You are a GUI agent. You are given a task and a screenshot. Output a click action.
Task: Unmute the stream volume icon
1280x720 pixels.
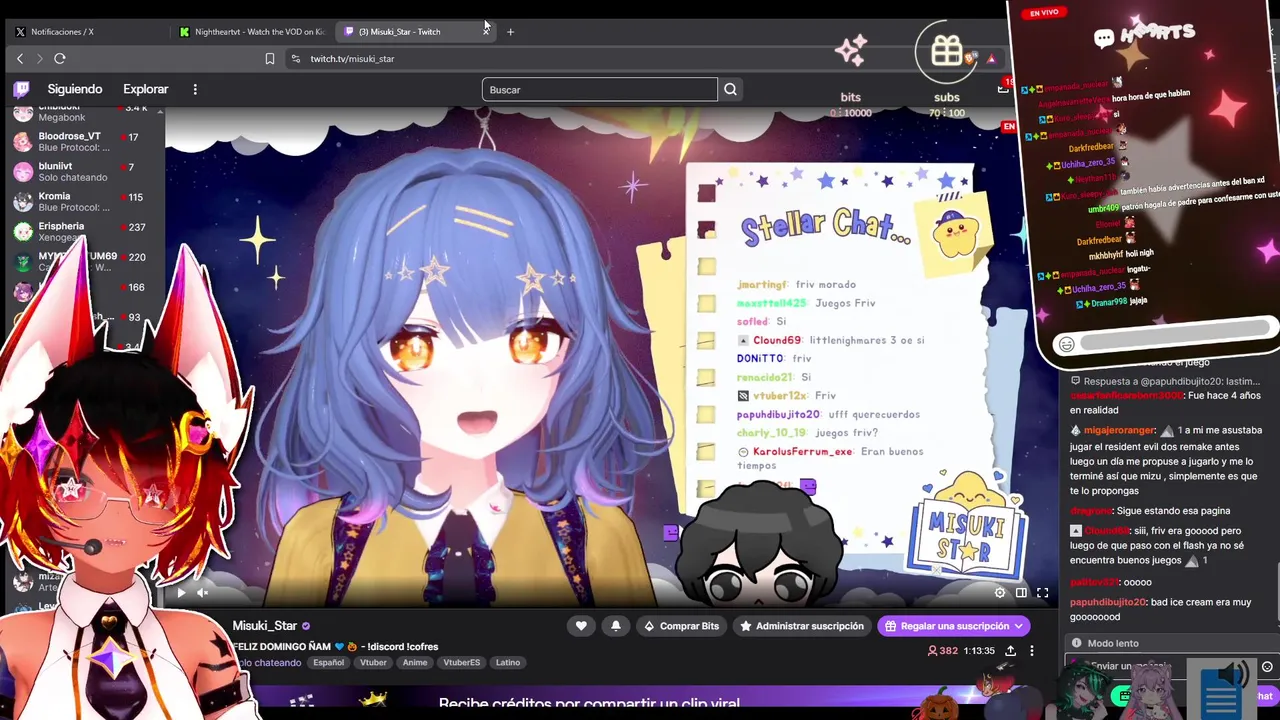[202, 592]
